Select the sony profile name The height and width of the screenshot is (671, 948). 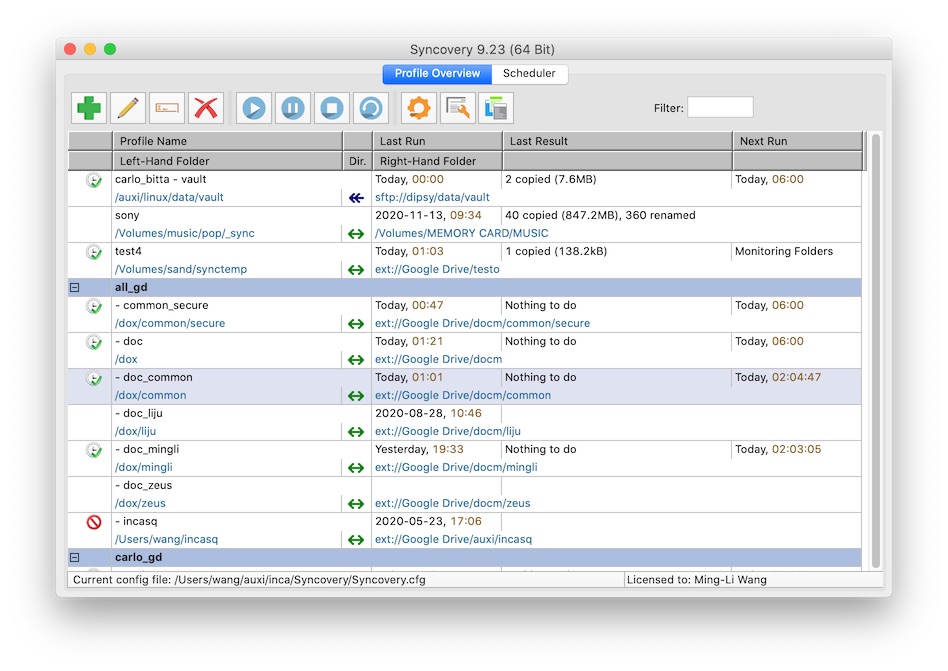point(127,216)
